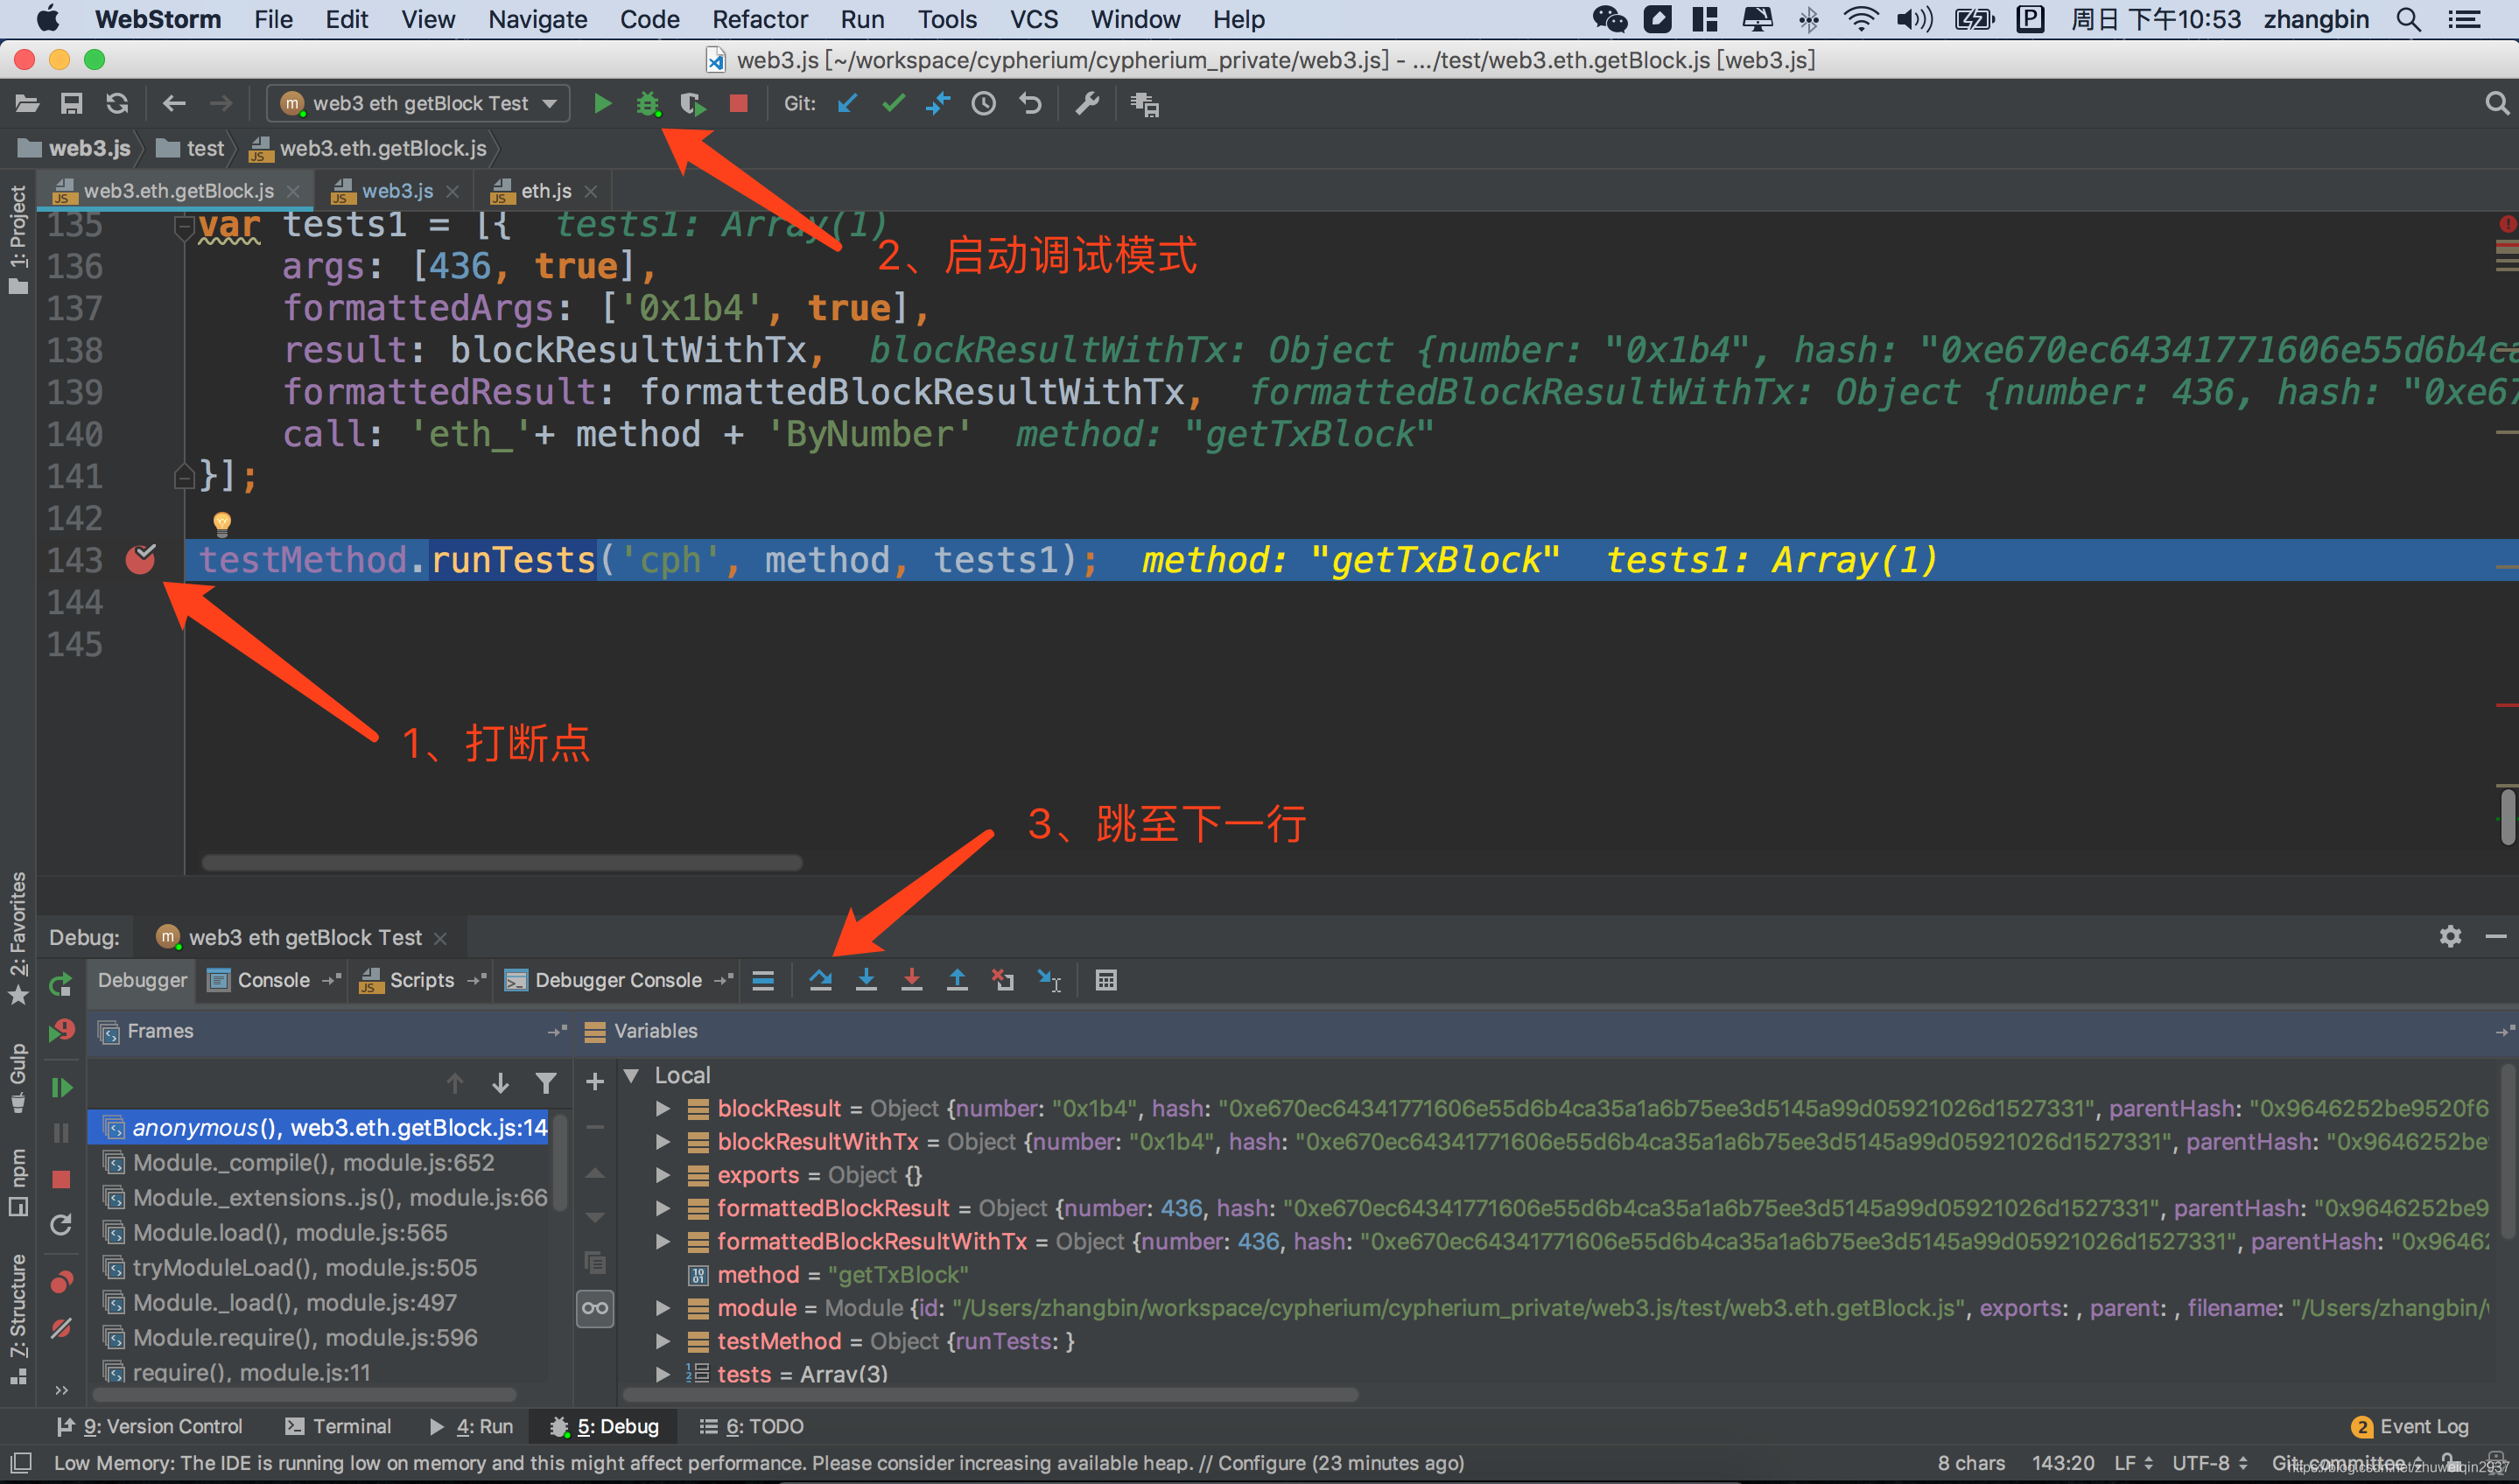The height and width of the screenshot is (1484, 2519).
Task: Open the VCS menu
Action: click(1033, 19)
